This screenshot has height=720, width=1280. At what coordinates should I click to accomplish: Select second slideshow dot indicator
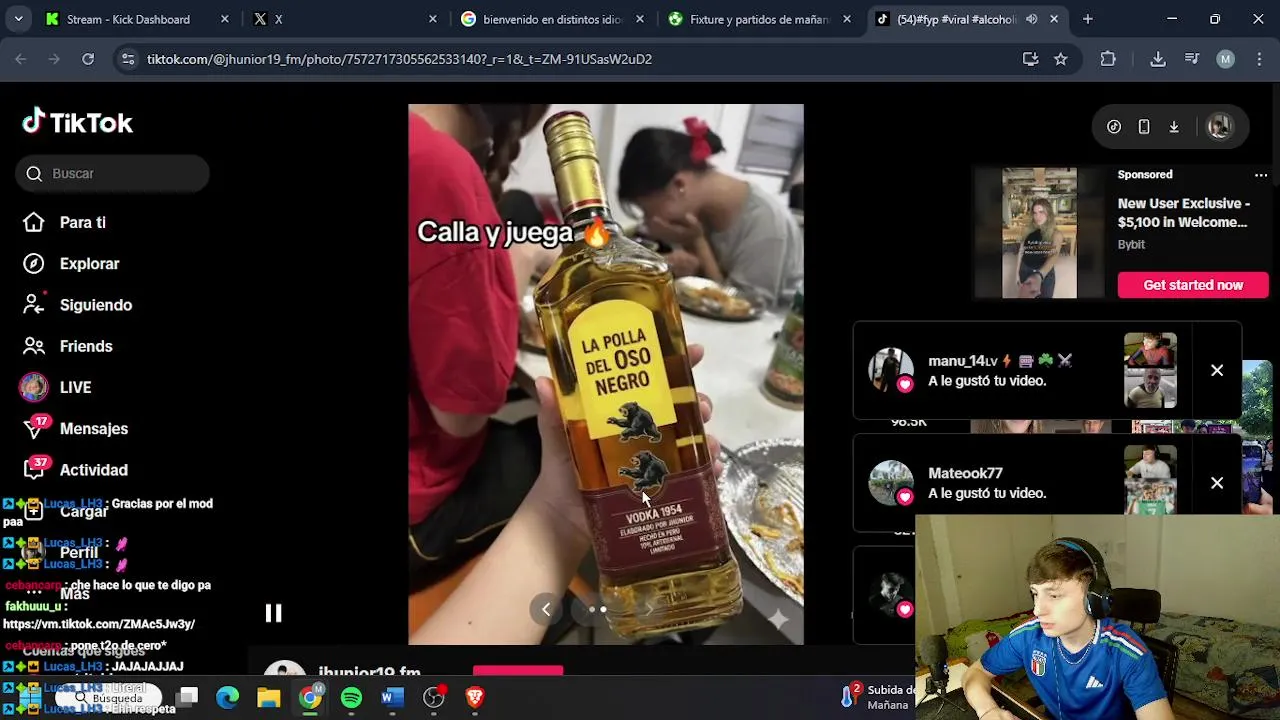tap(603, 609)
